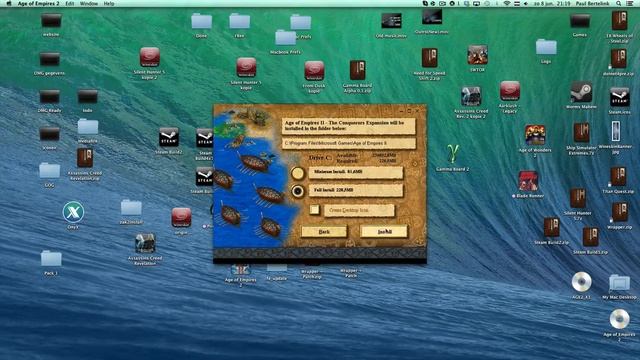
Task: Select the Blade Runner icon
Action: coord(528,181)
